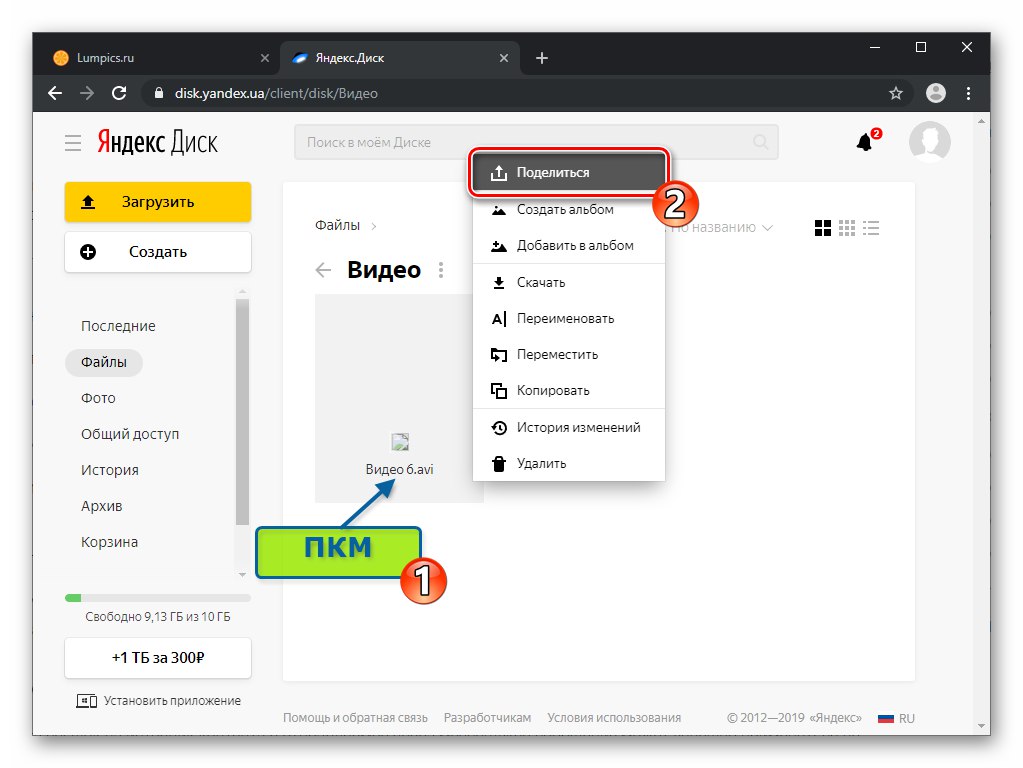Close the Яндекс.Диск tab

pos(504,58)
